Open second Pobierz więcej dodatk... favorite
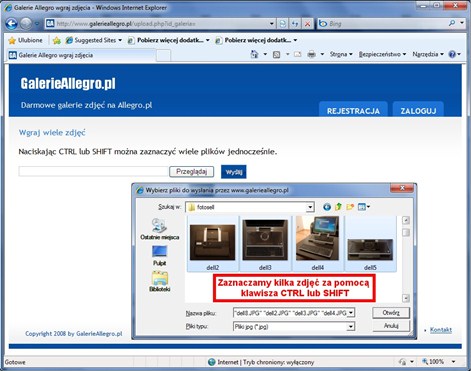Viewport: 471px width, 371px height. tap(256, 40)
